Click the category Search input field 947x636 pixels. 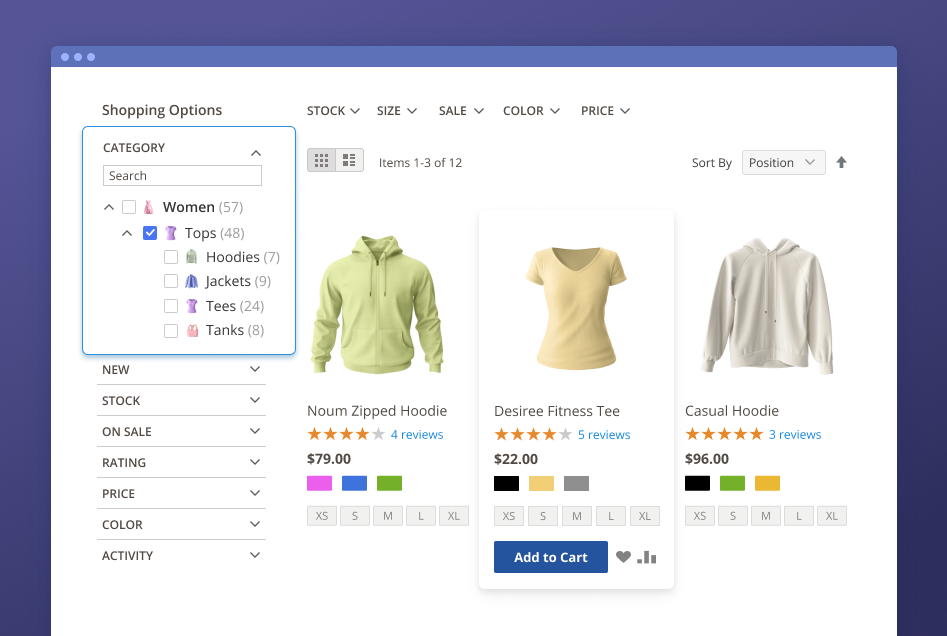point(182,176)
